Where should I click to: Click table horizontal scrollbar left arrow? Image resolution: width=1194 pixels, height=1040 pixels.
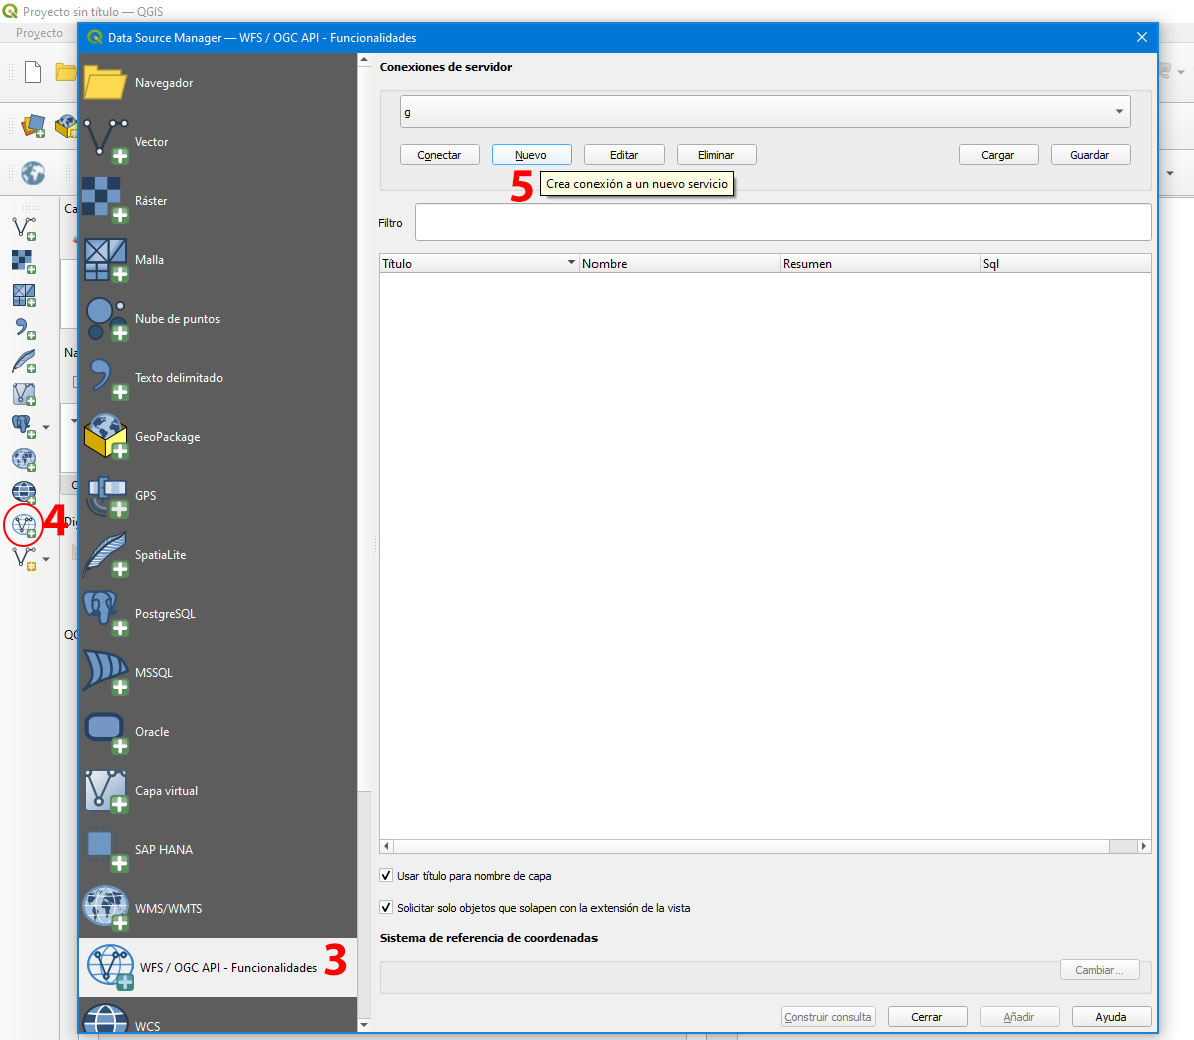tap(387, 846)
